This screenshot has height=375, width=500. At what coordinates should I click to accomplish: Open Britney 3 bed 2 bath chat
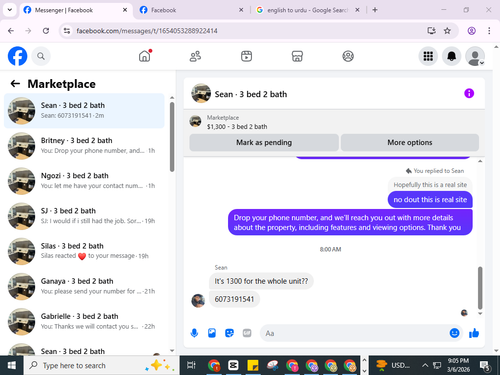coord(84,146)
